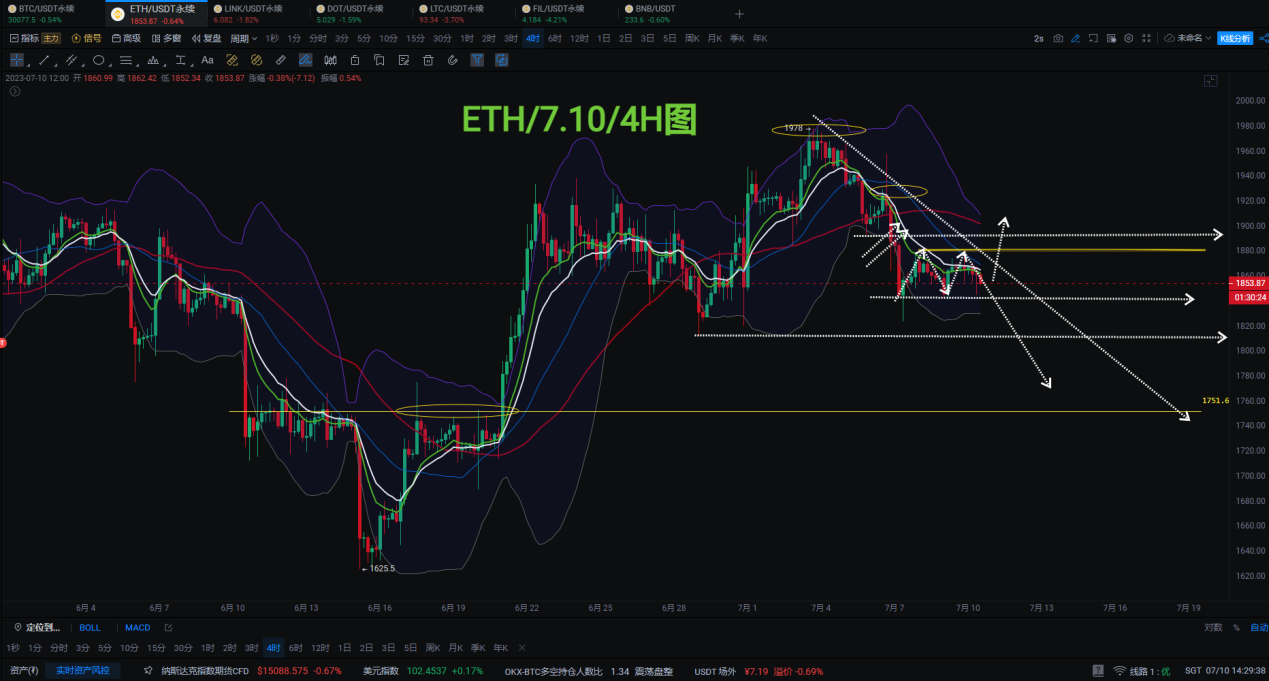Take a chart screenshot with camera icon
The width and height of the screenshot is (1269, 681).
[x=1058, y=38]
